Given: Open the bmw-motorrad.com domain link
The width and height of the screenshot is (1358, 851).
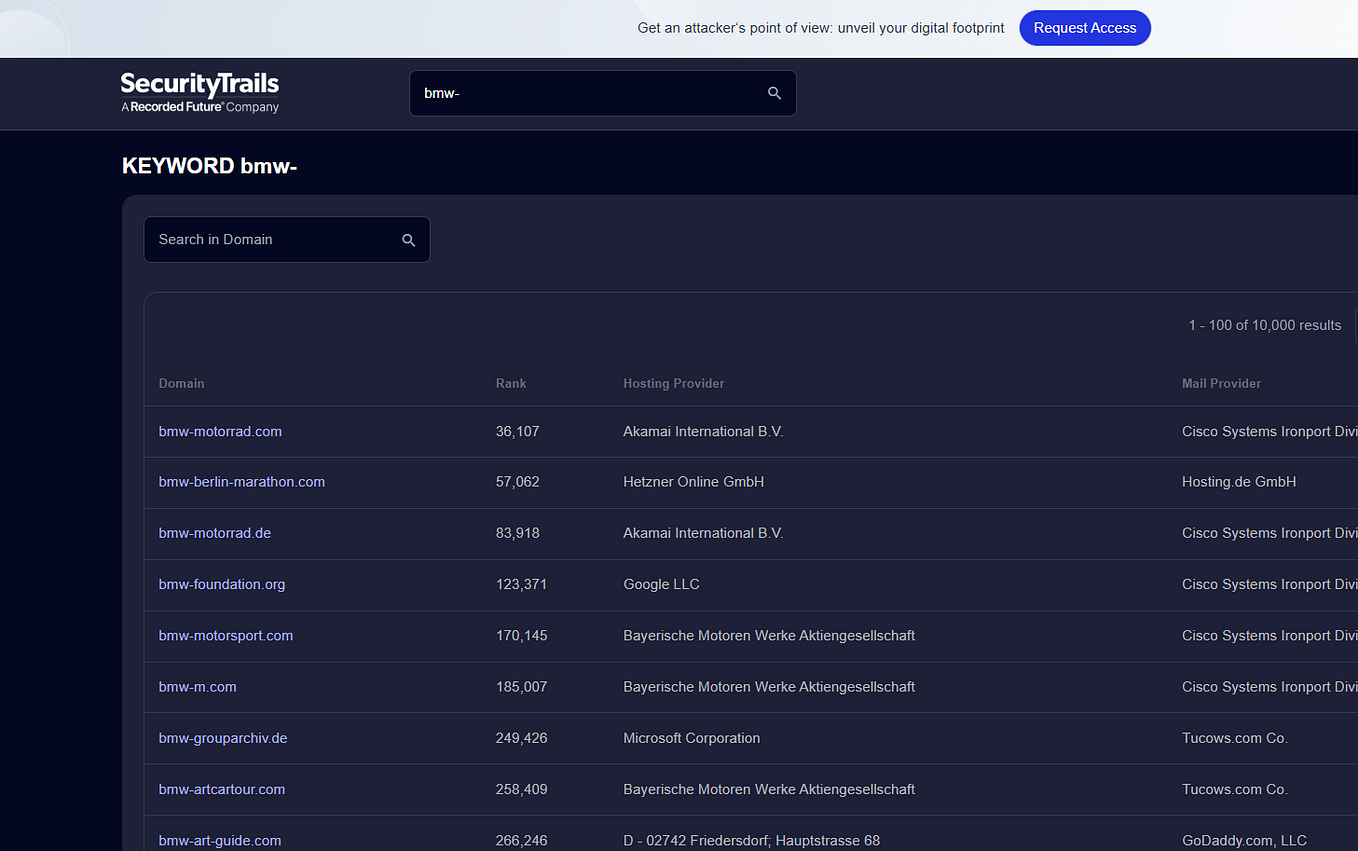Looking at the screenshot, I should click(x=220, y=431).
